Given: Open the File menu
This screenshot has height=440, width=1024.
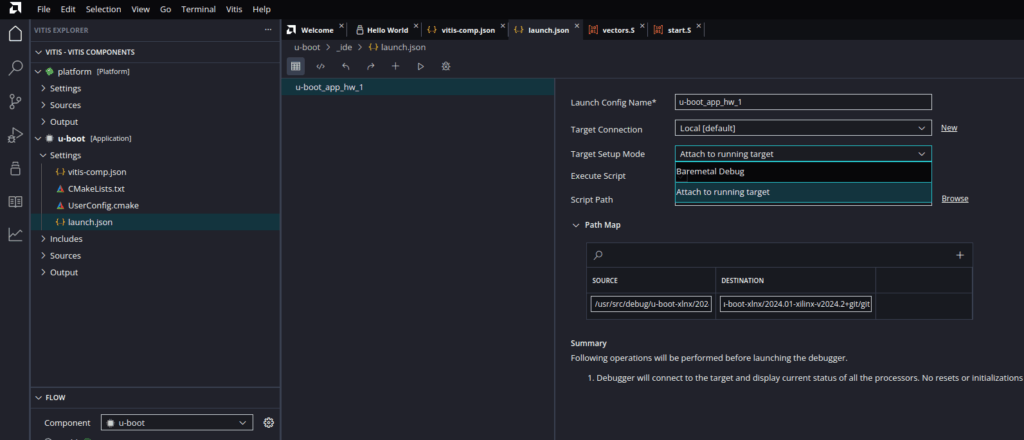Looking at the screenshot, I should 44,9.
